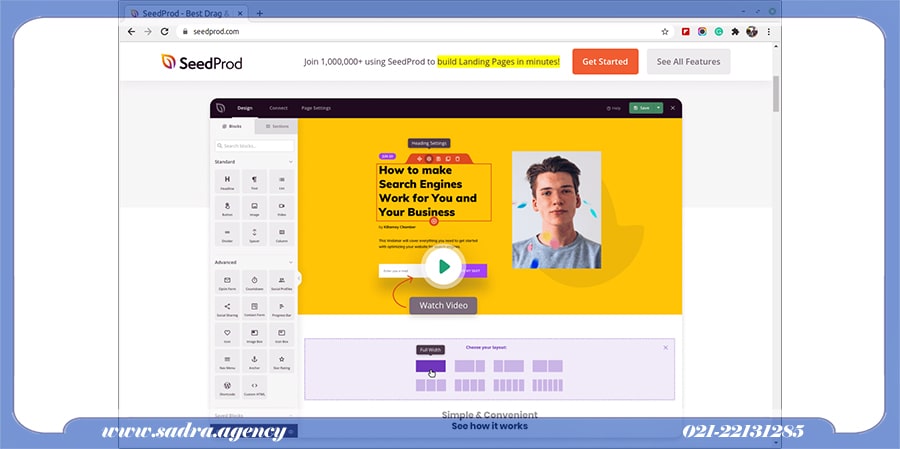Click the Watch Video label
Viewport: 900px width, 449px height.
pyautogui.click(x=443, y=305)
